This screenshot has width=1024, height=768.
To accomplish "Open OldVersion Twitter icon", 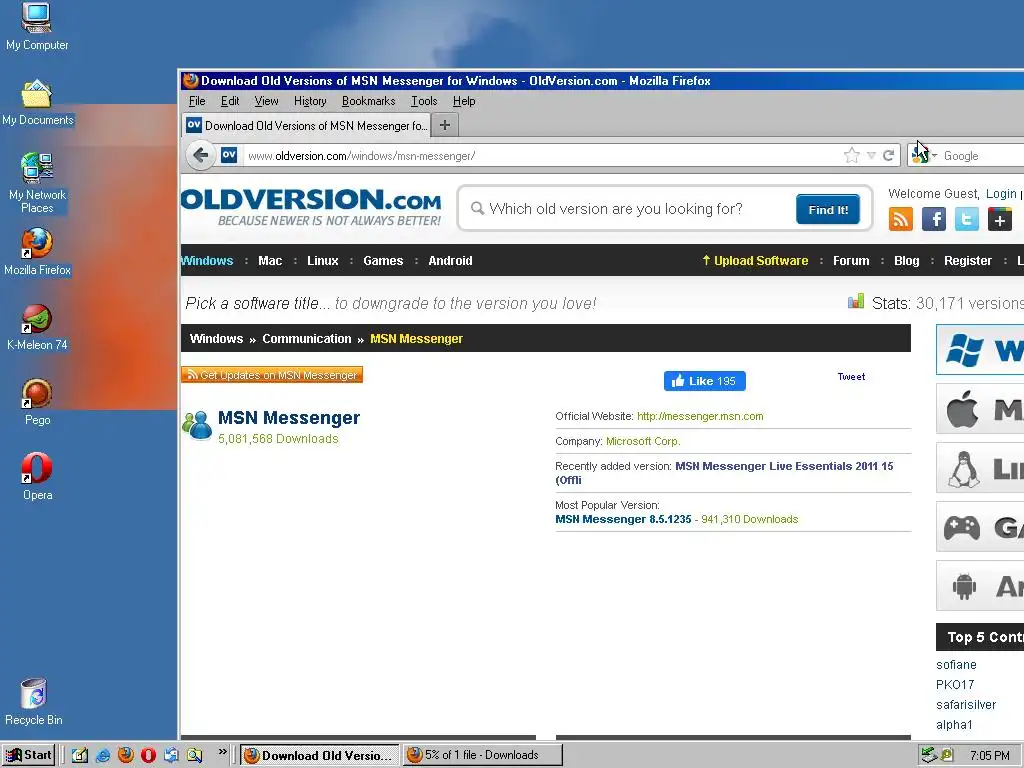I will [967, 219].
